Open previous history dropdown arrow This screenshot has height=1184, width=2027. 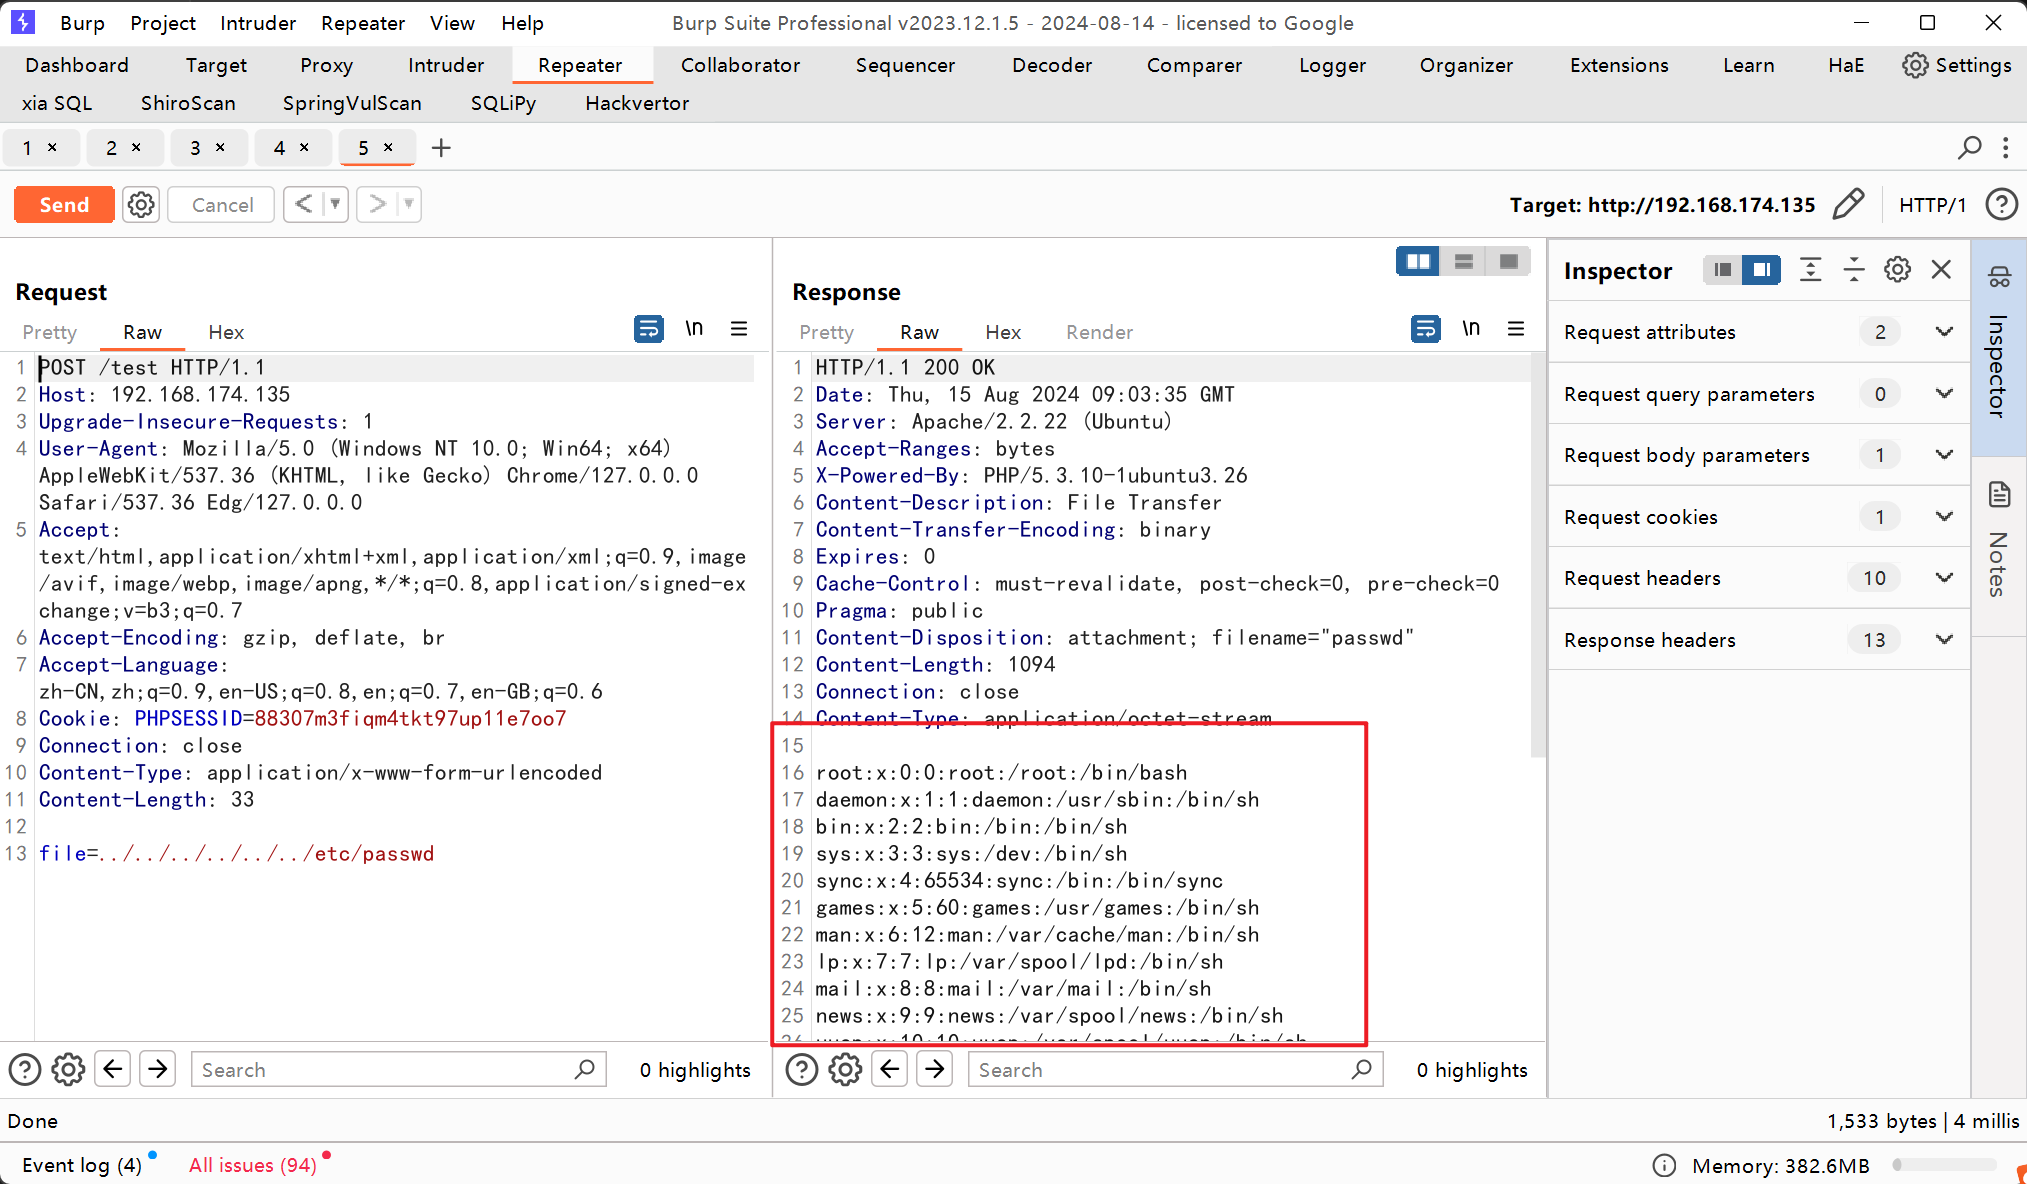tap(335, 205)
